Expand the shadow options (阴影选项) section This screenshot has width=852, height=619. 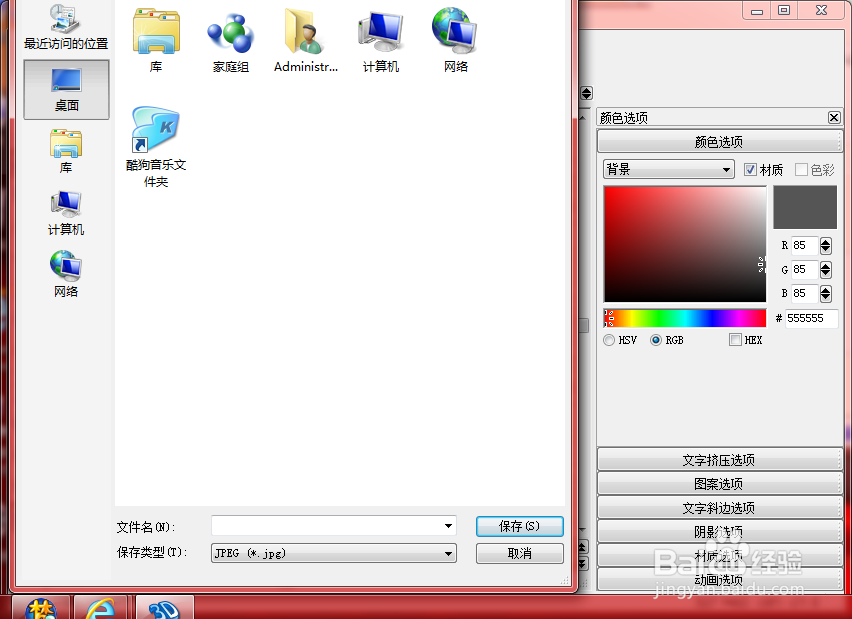[719, 532]
